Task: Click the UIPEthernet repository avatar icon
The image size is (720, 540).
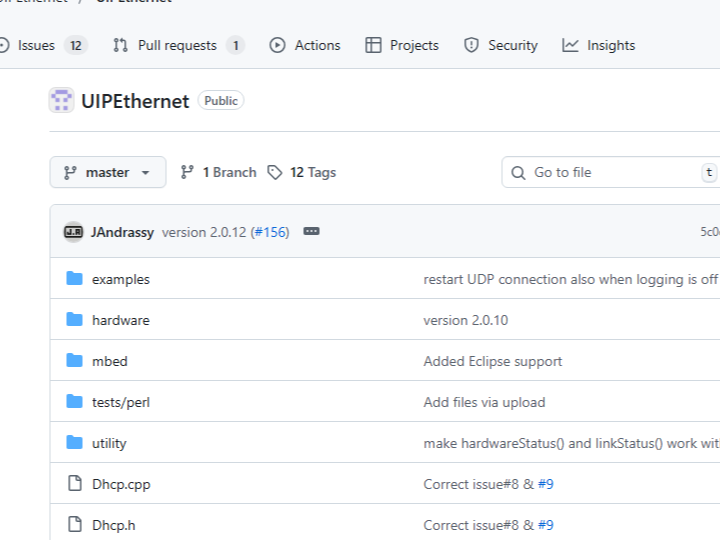Action: coord(61,100)
